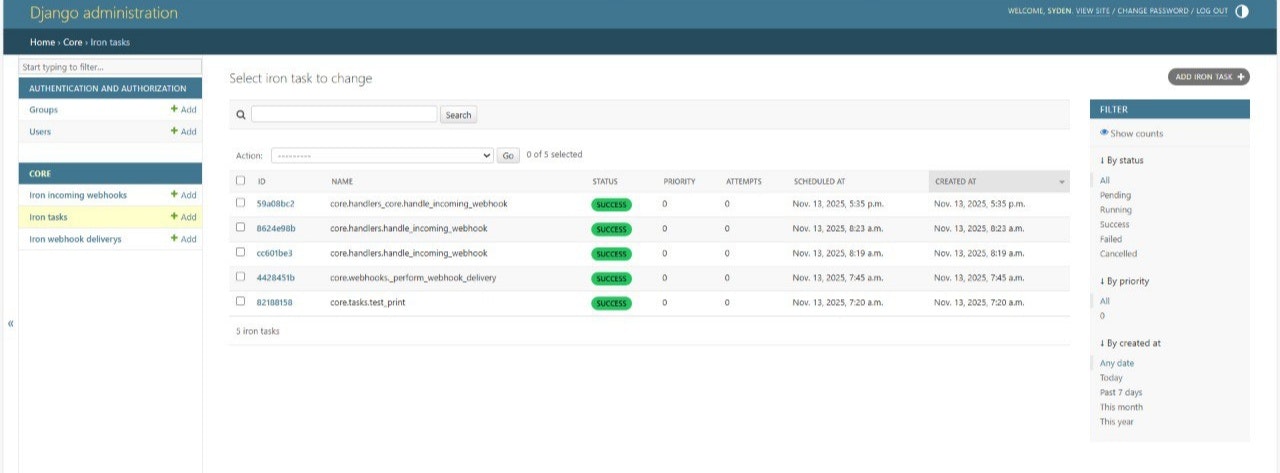
Task: Click the plus icon beside Iron tasks
Action: click(174, 216)
